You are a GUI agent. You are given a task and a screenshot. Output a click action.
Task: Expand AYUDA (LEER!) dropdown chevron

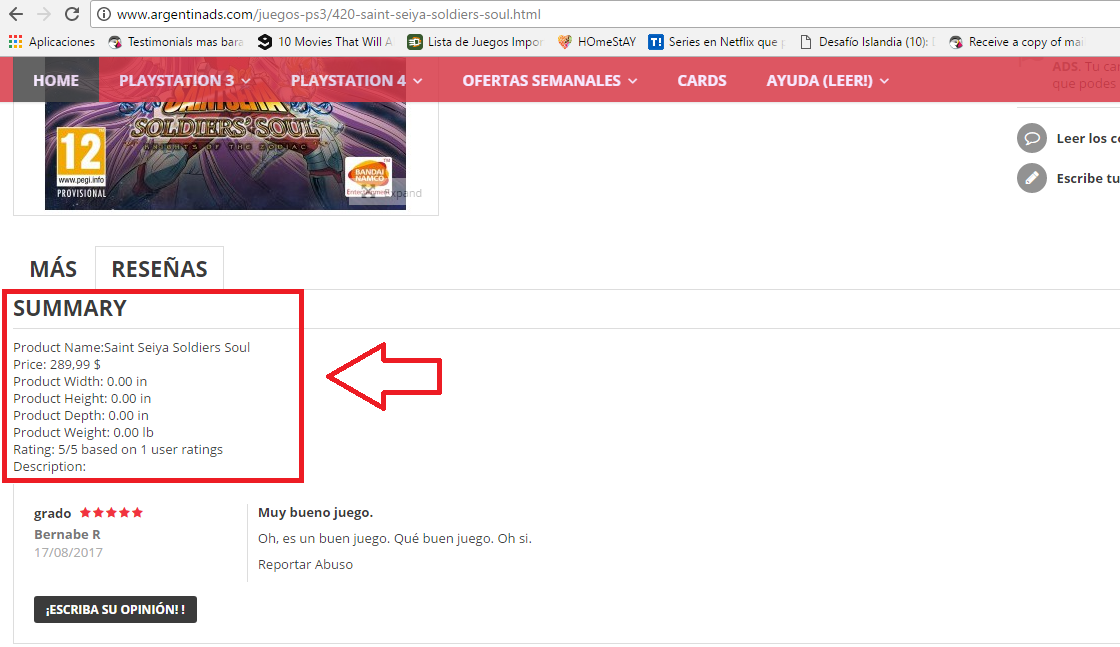[x=884, y=81]
